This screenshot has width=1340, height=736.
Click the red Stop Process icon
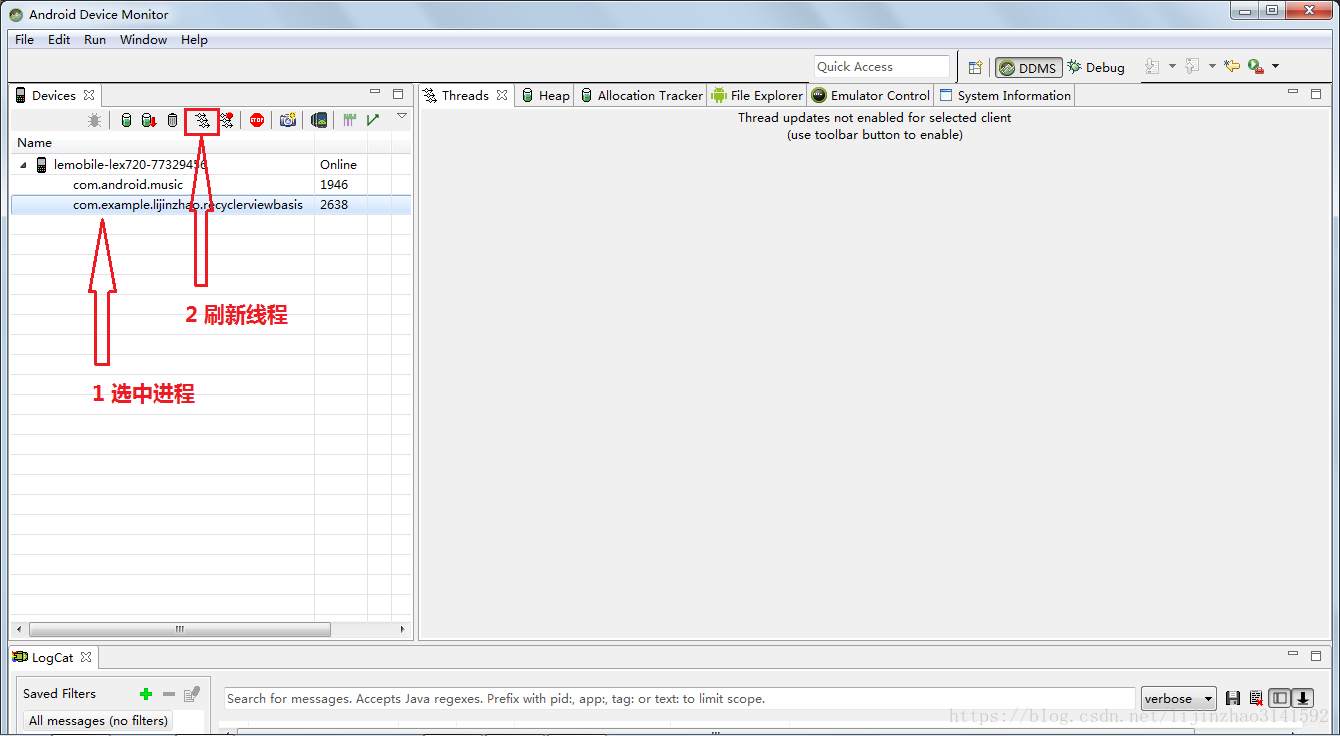tap(257, 120)
